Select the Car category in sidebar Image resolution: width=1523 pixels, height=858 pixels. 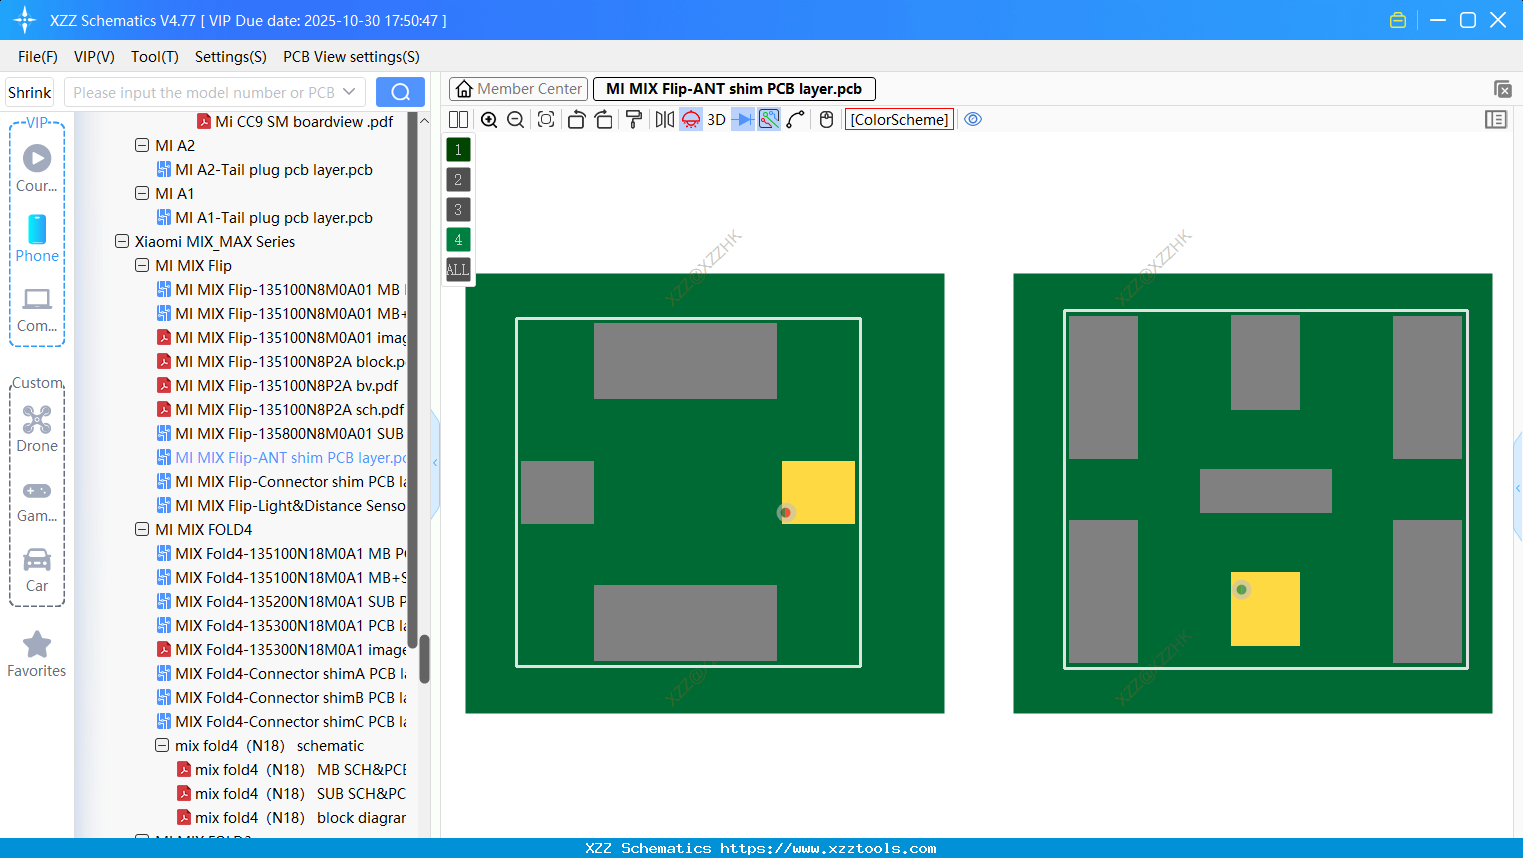point(37,570)
